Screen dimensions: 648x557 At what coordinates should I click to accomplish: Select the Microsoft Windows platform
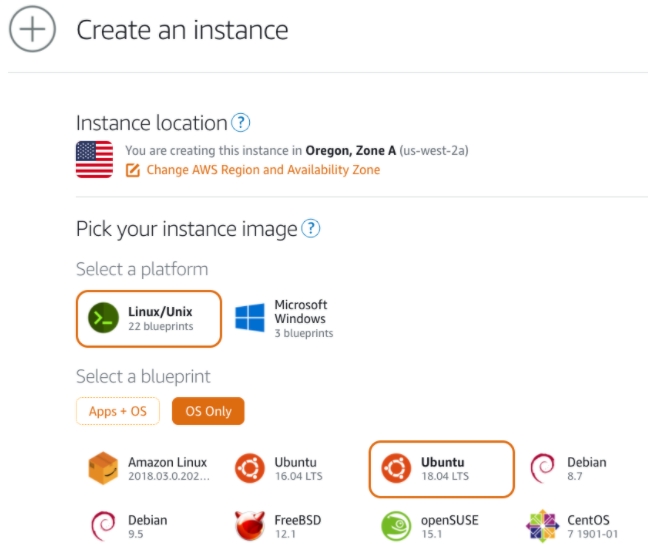pos(284,319)
